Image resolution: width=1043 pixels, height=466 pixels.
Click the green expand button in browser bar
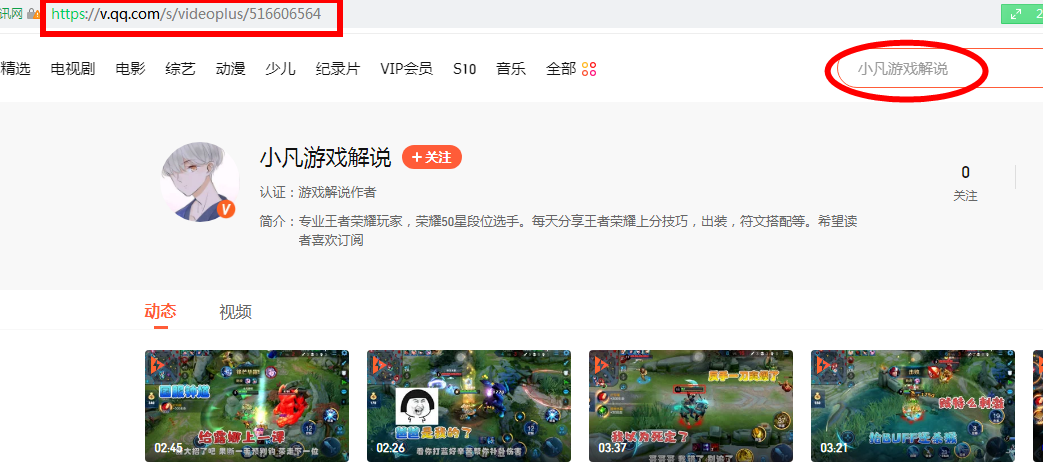click(1016, 14)
